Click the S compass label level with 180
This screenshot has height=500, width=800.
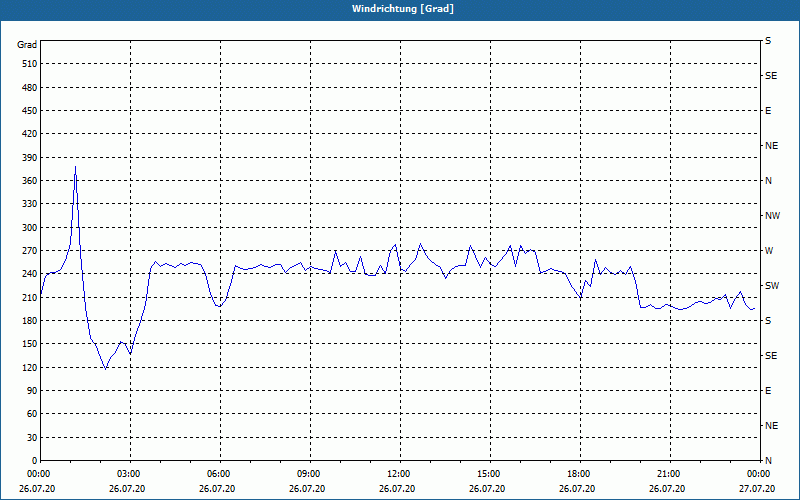(x=768, y=321)
